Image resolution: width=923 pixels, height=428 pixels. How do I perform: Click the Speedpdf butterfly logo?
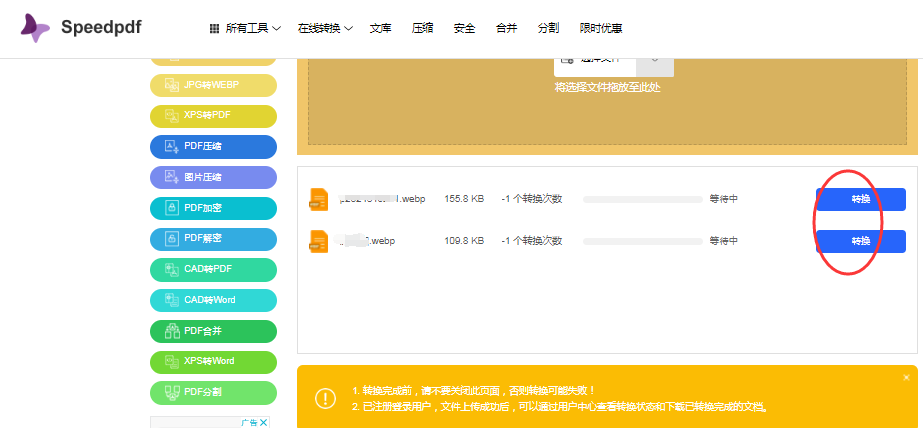point(35,28)
